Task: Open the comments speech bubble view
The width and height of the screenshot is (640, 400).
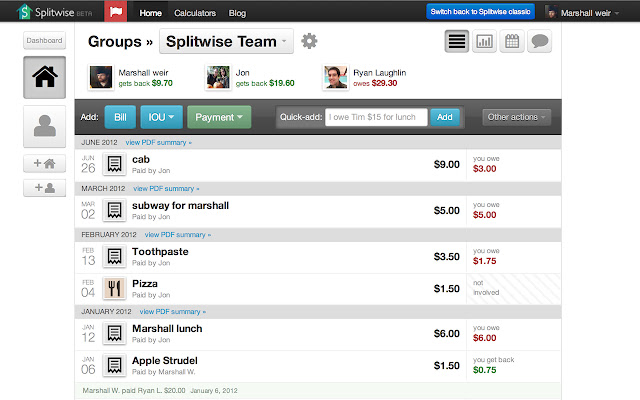Action: [x=539, y=42]
